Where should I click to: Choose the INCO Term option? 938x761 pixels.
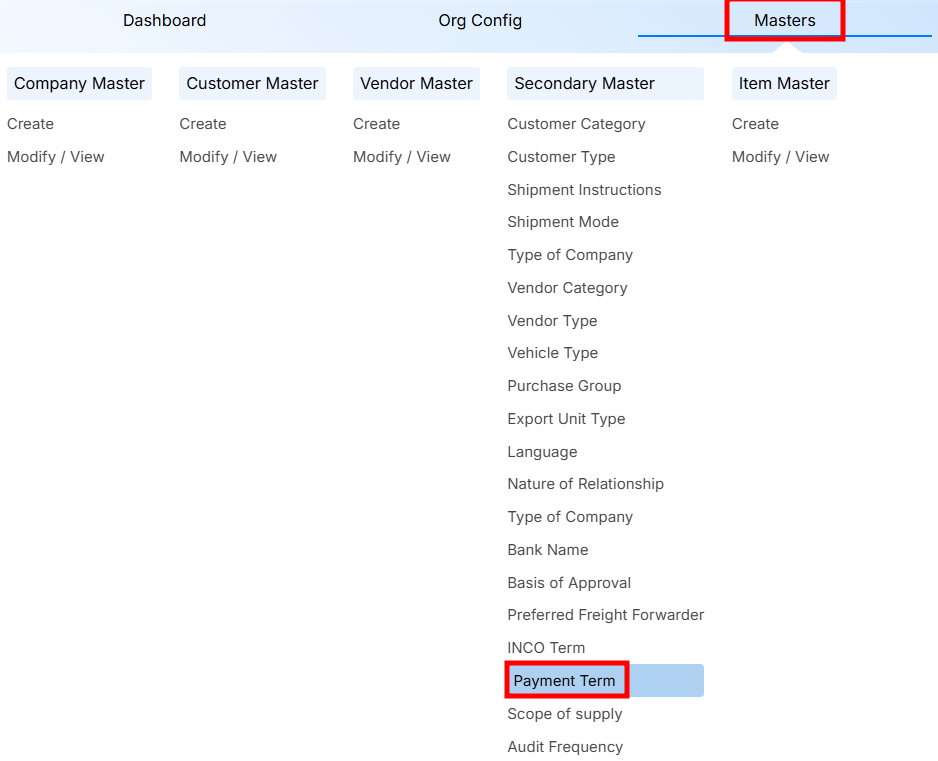[546, 648]
